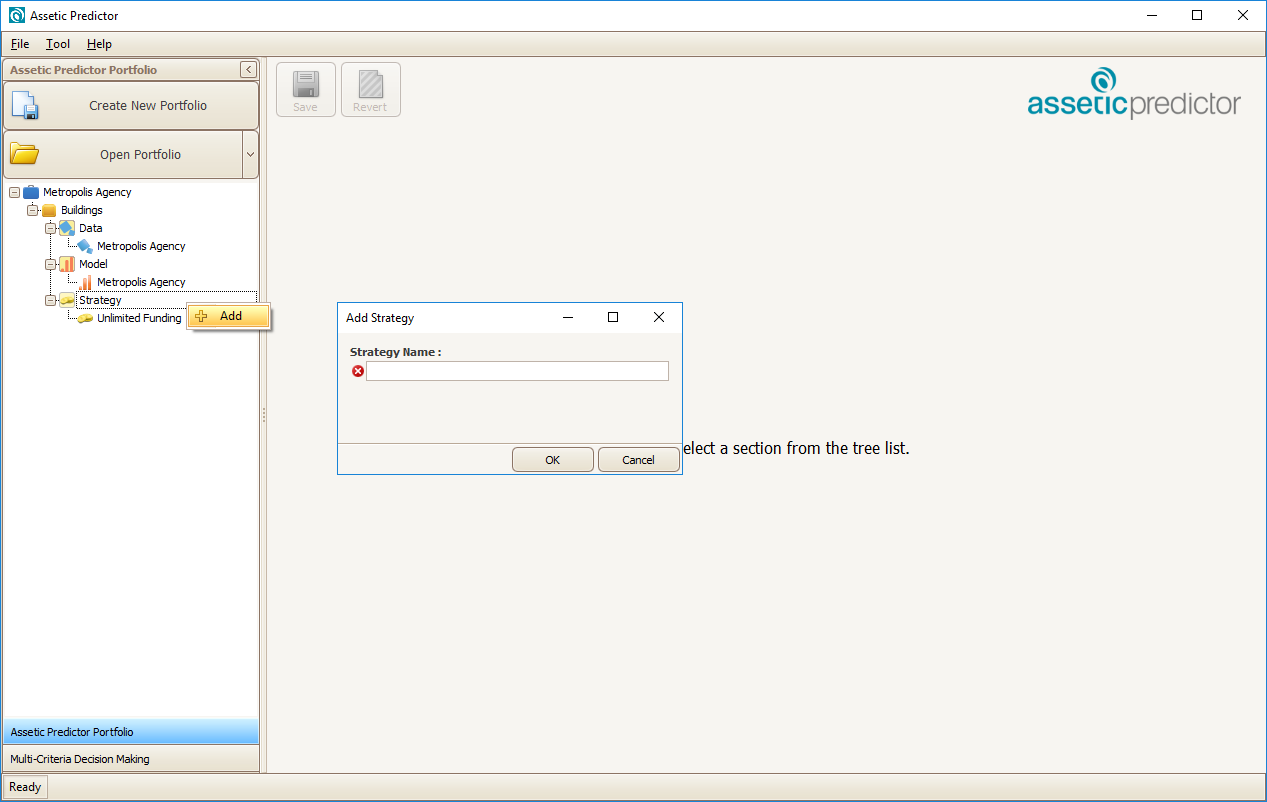Focus the Strategy Name input field
This screenshot has width=1267, height=802.
(517, 371)
